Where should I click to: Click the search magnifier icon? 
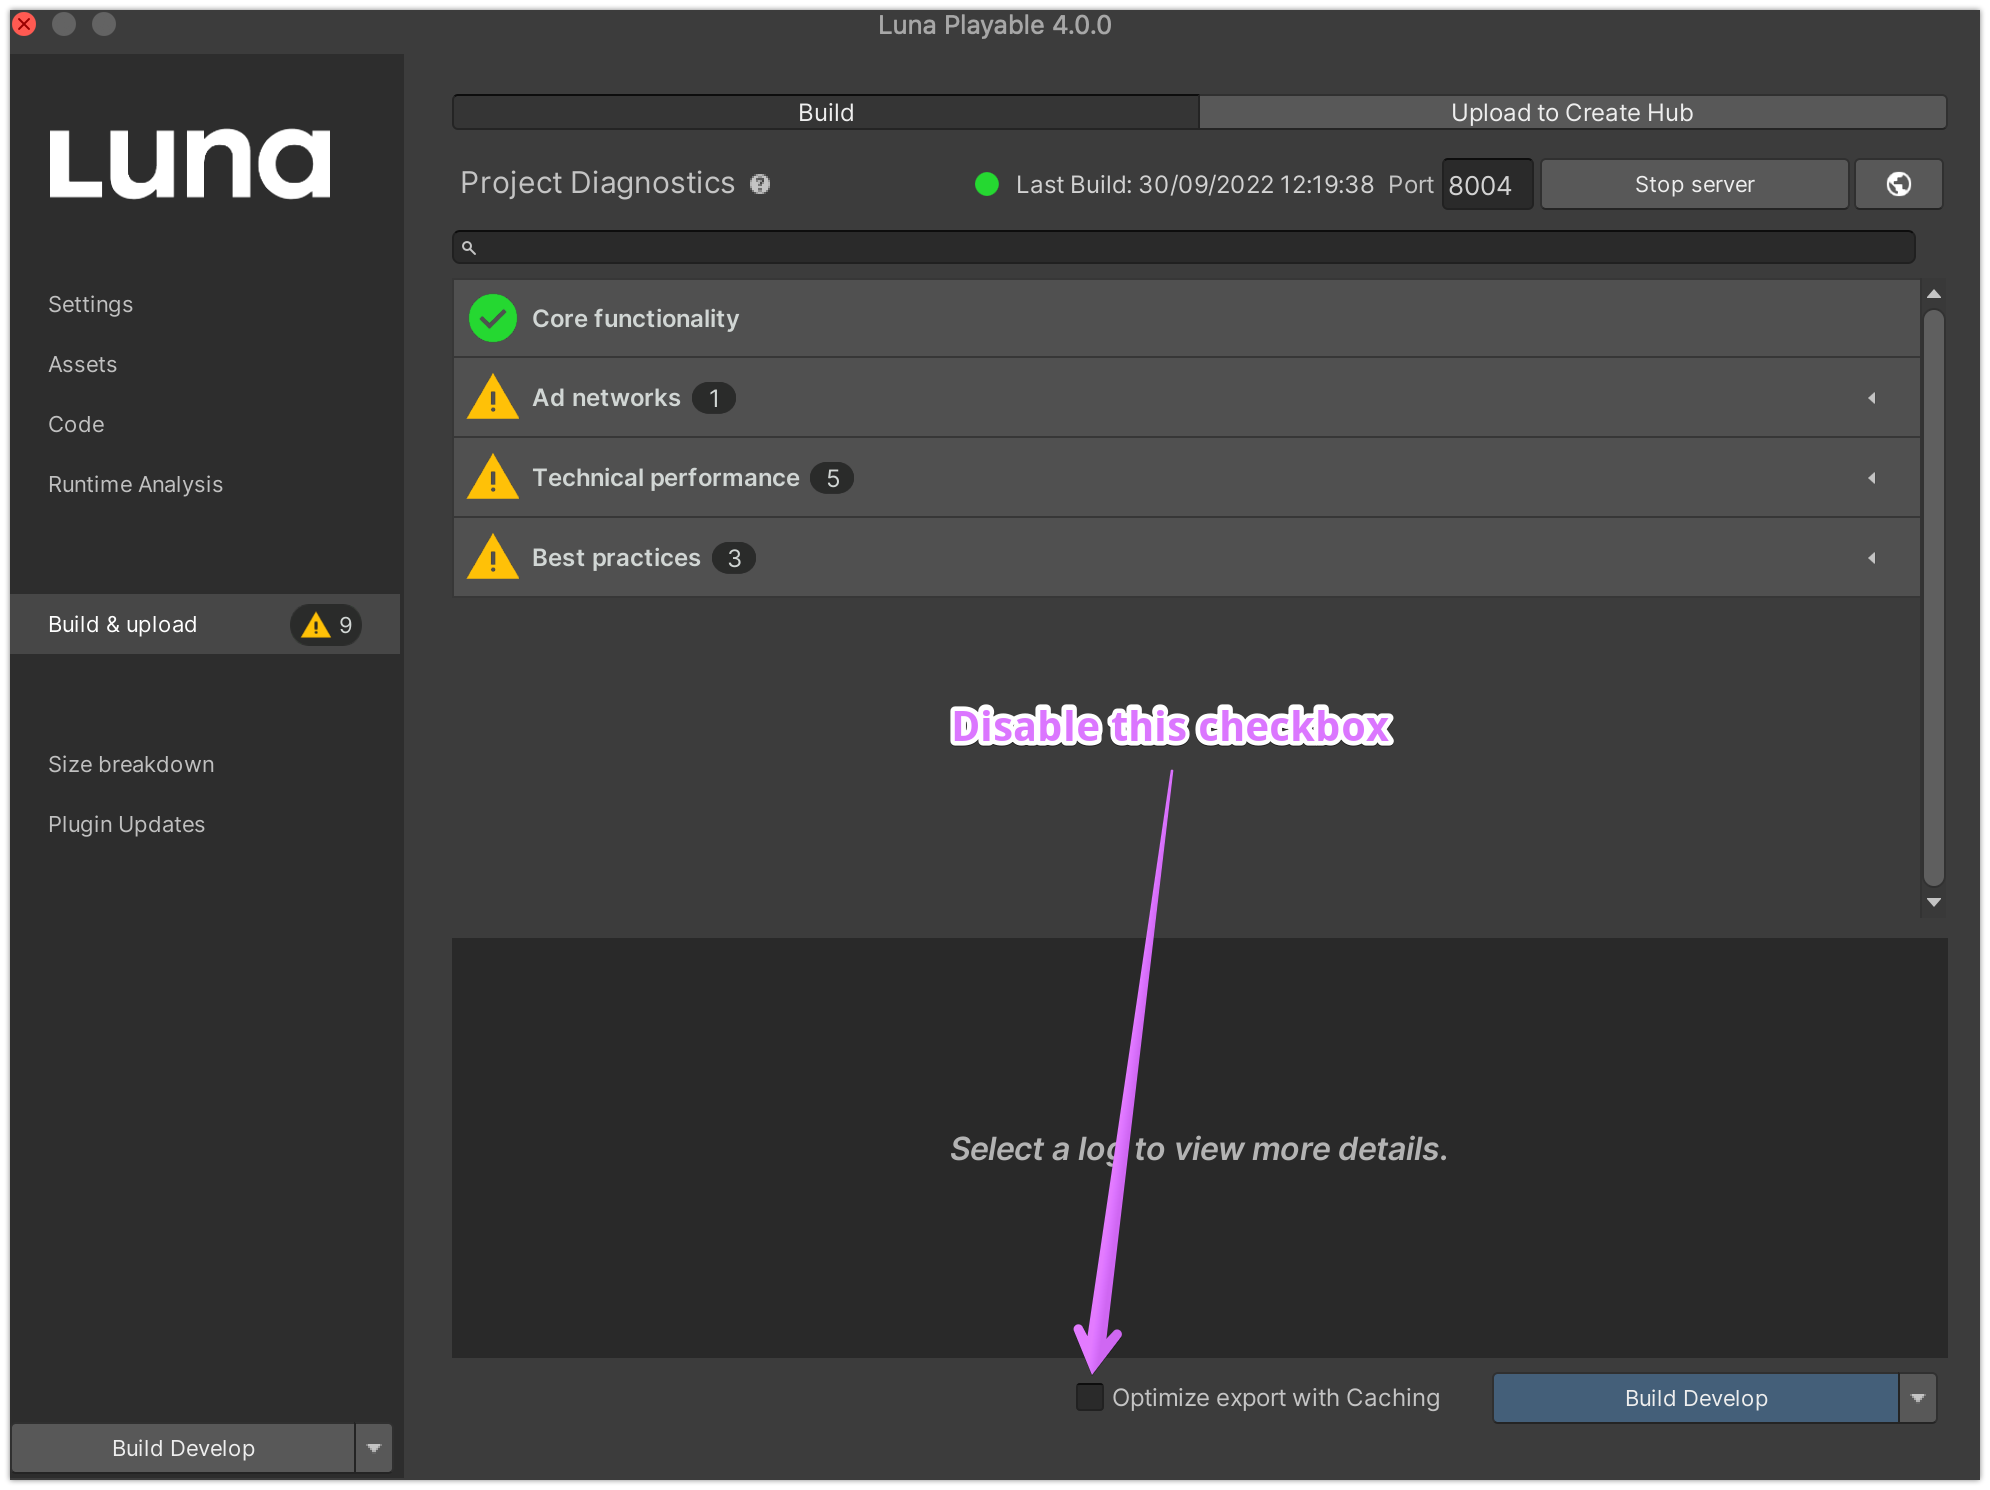[468, 247]
